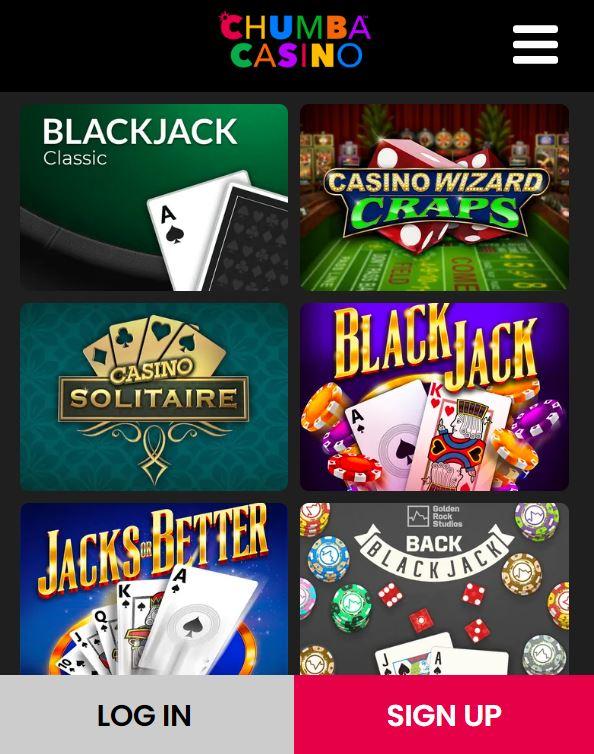The width and height of the screenshot is (594, 754).
Task: Go to the Chumba Casino logo home
Action: click(x=294, y=40)
